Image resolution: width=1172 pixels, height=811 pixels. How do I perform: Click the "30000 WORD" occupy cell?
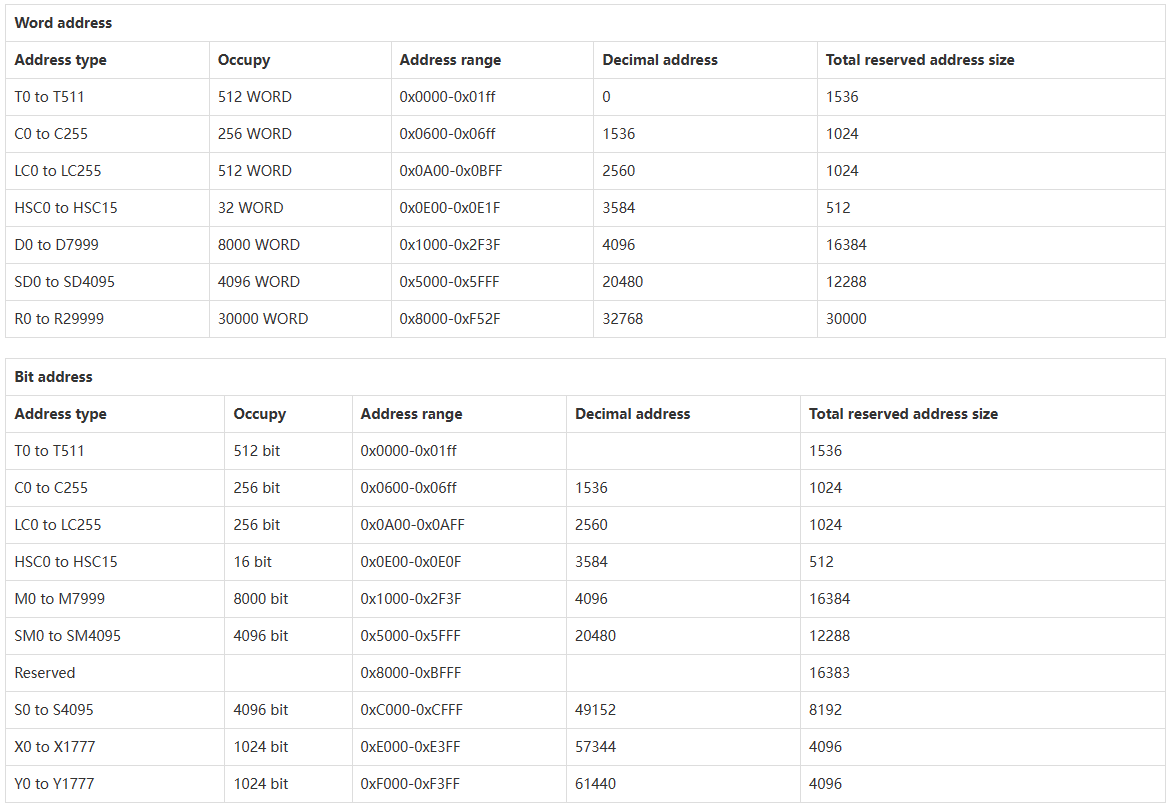pos(263,319)
